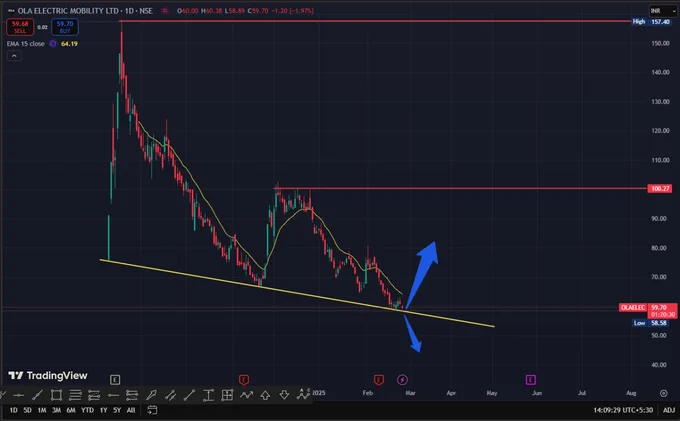Set time range to YTD
The image size is (680, 421).
click(x=87, y=410)
